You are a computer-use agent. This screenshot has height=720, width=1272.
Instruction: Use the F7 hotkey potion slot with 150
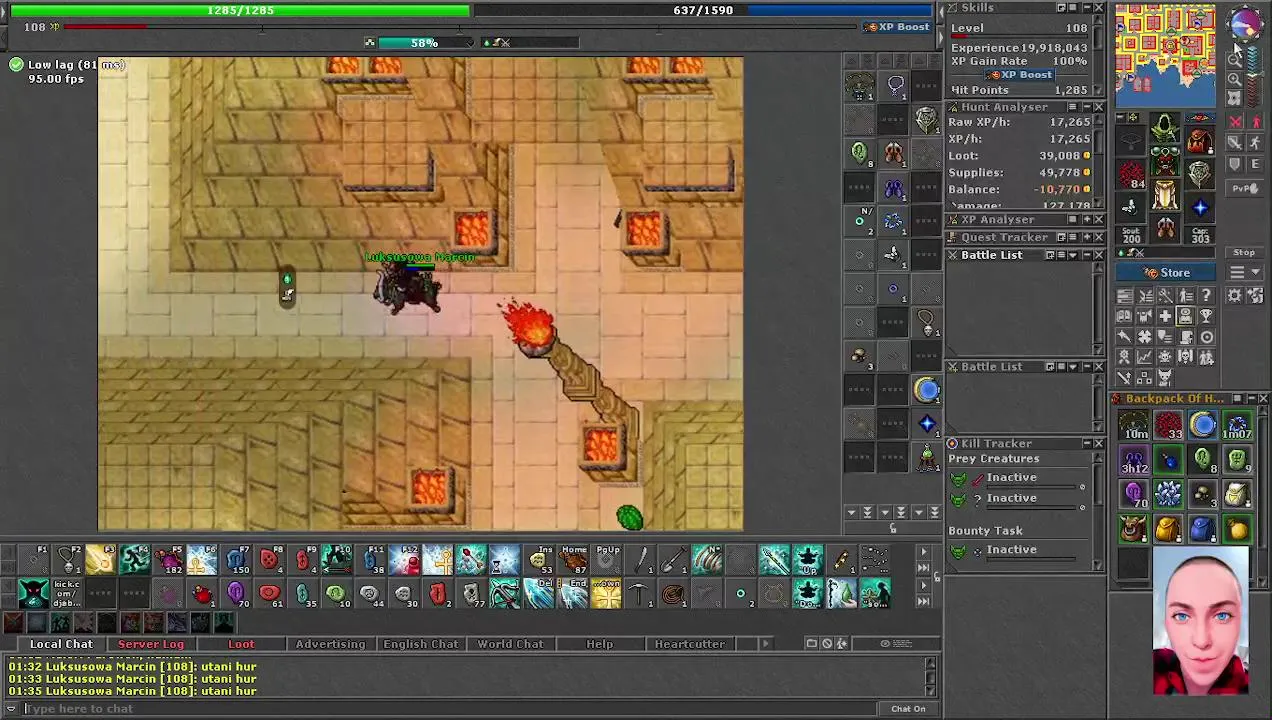pyautogui.click(x=235, y=559)
